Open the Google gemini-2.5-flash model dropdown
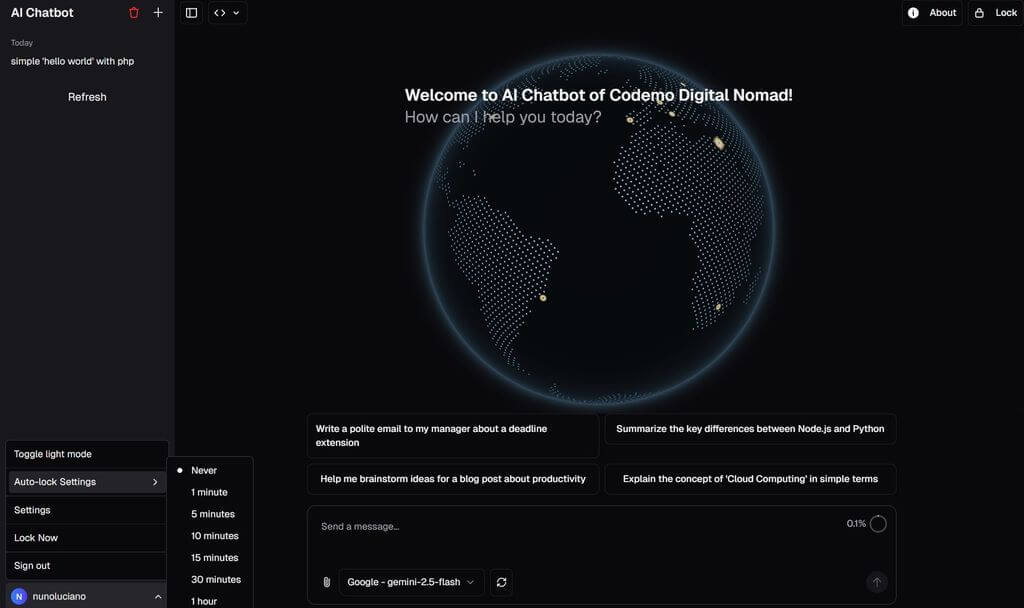1024x608 pixels. click(x=411, y=582)
